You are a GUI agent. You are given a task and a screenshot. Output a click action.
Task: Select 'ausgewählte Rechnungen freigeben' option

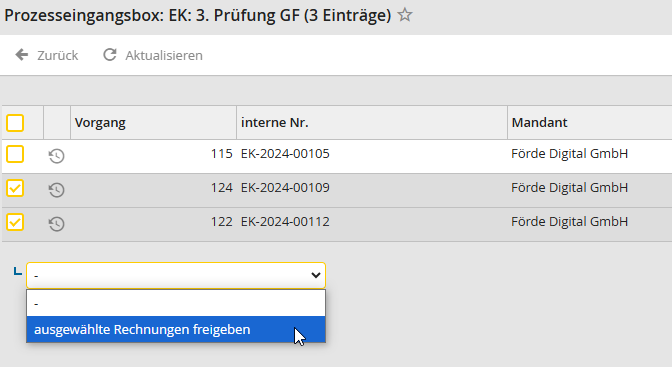click(x=176, y=330)
